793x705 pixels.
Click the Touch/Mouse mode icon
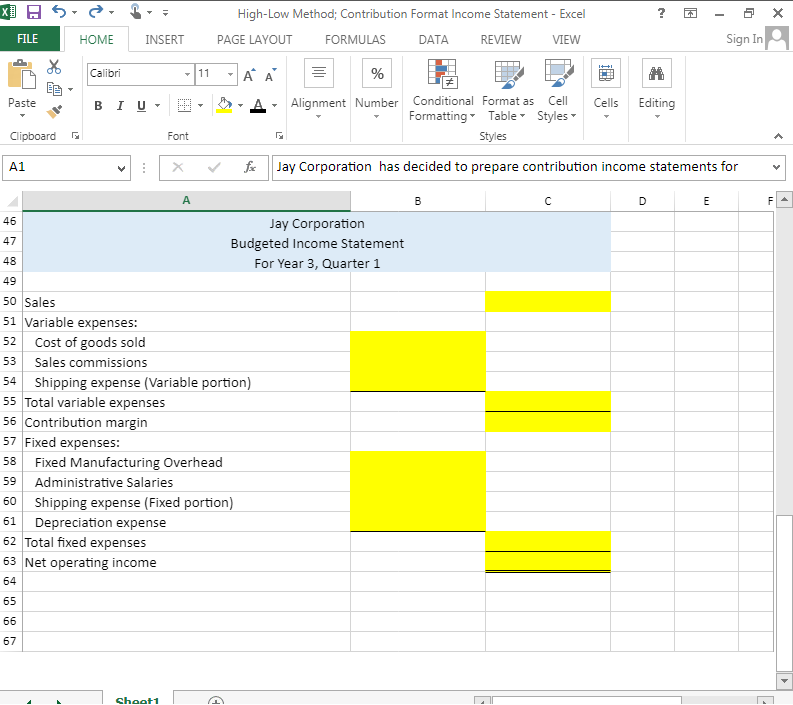[135, 11]
